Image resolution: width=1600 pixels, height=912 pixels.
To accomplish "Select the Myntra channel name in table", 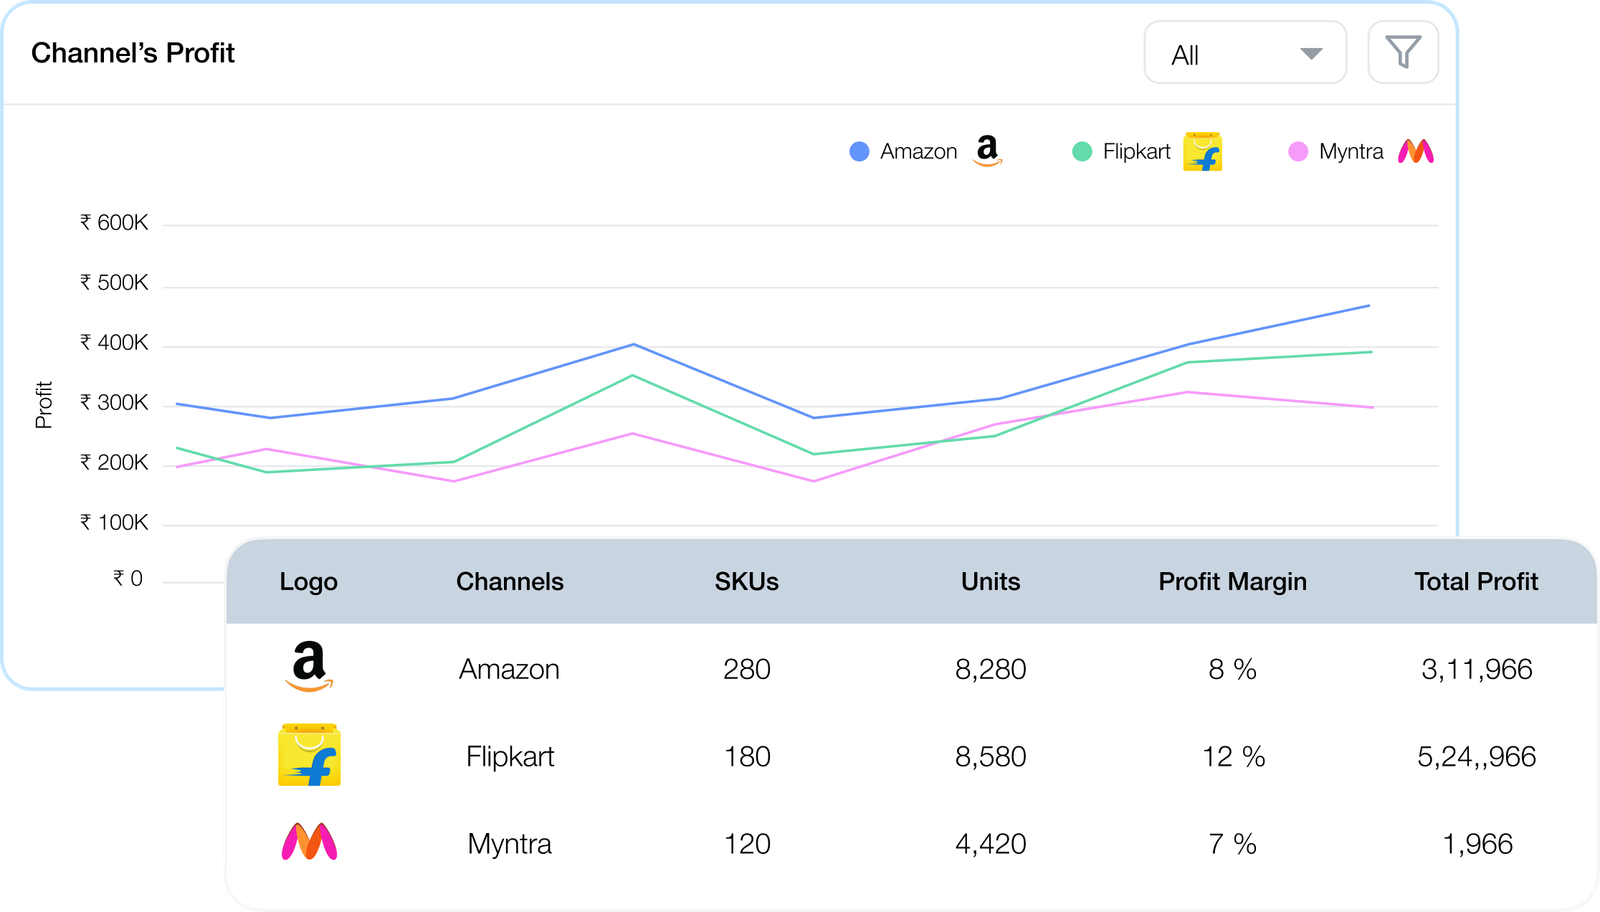I will (x=509, y=844).
